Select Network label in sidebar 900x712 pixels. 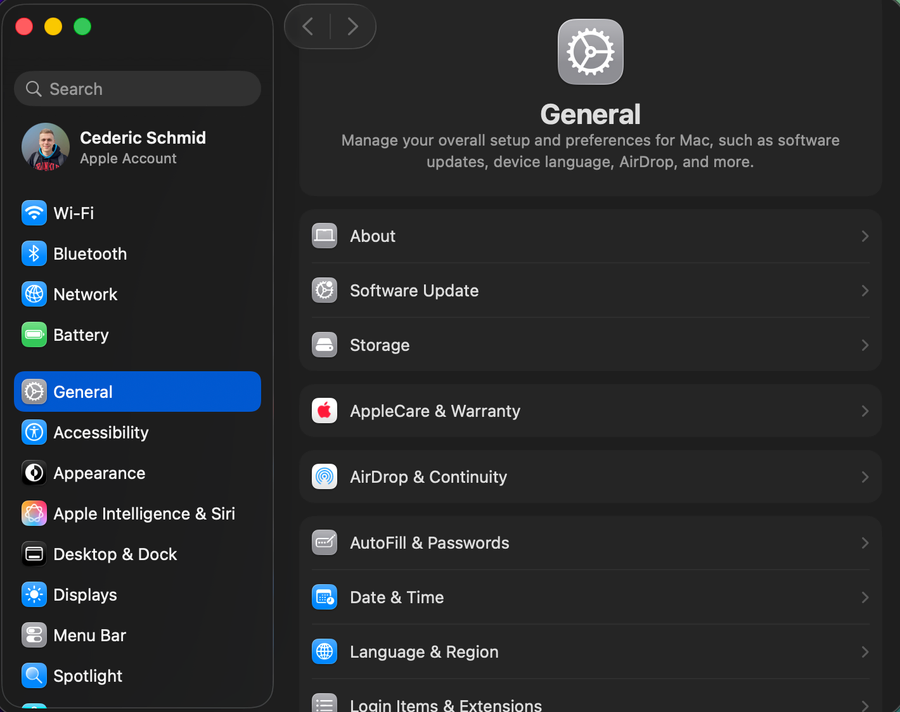[86, 294]
